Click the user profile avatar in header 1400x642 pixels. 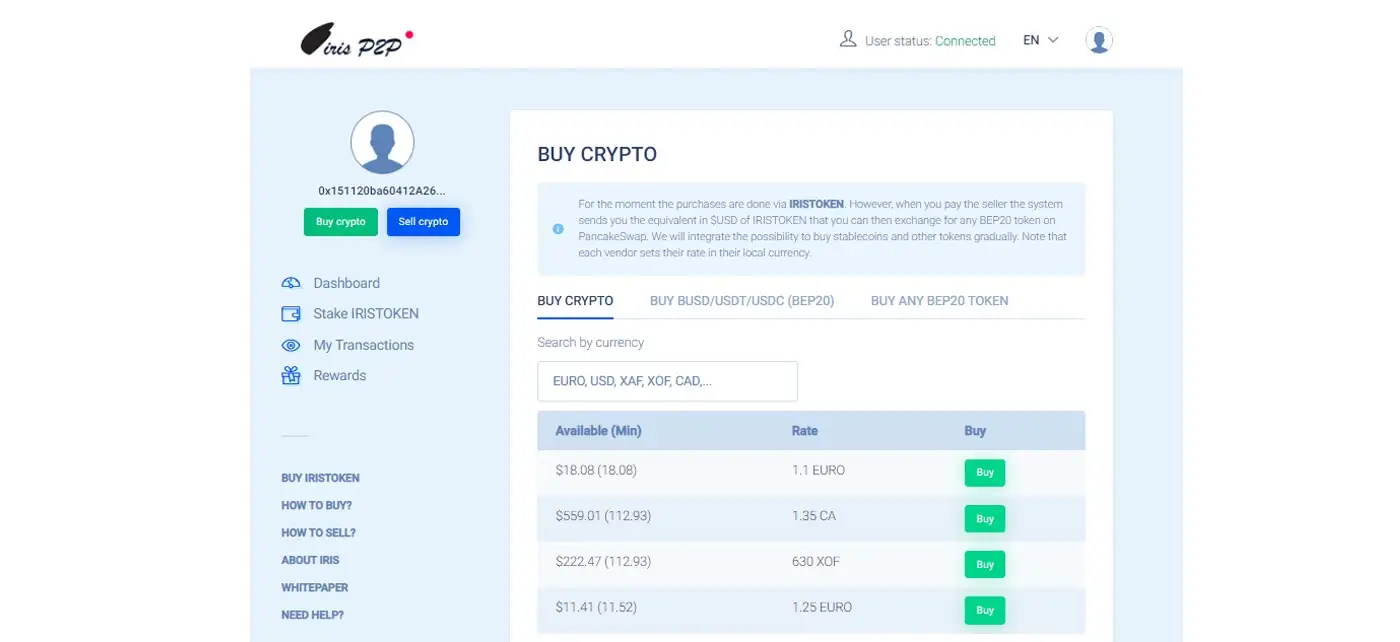point(1099,41)
